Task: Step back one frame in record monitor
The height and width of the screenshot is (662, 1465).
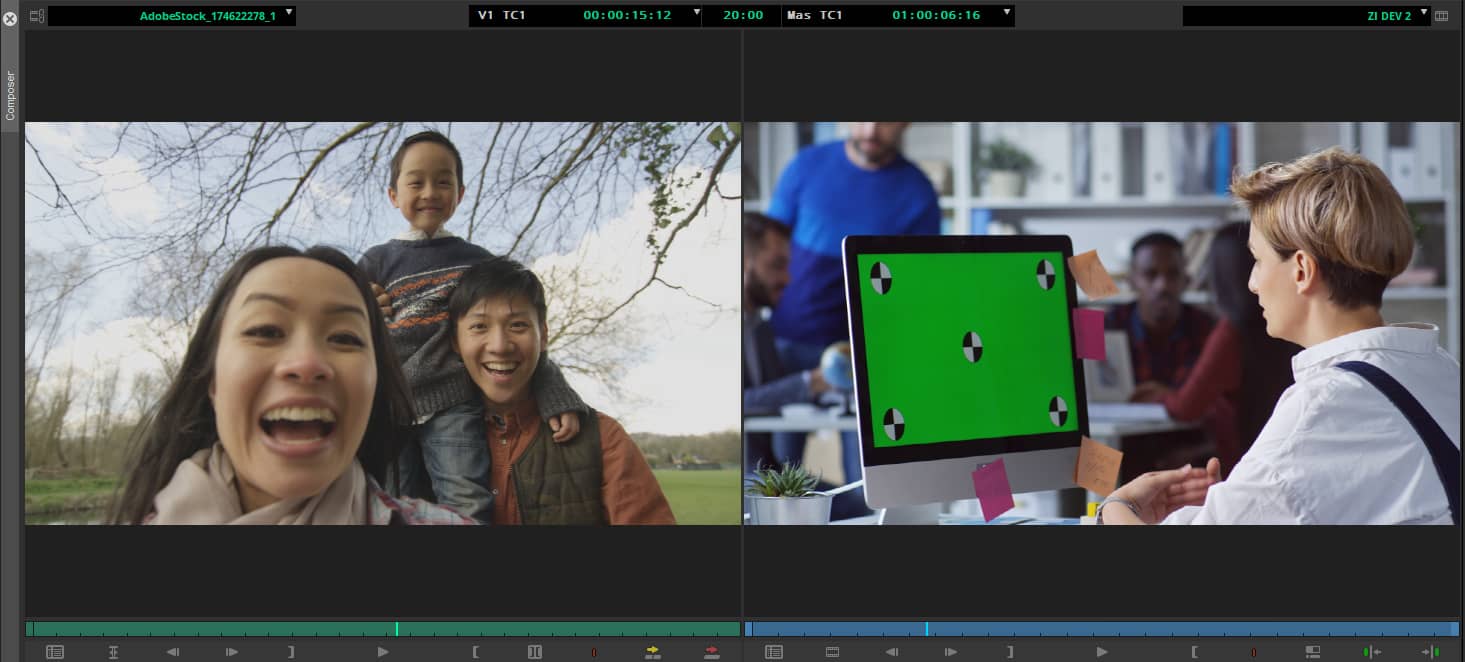Action: 891,652
